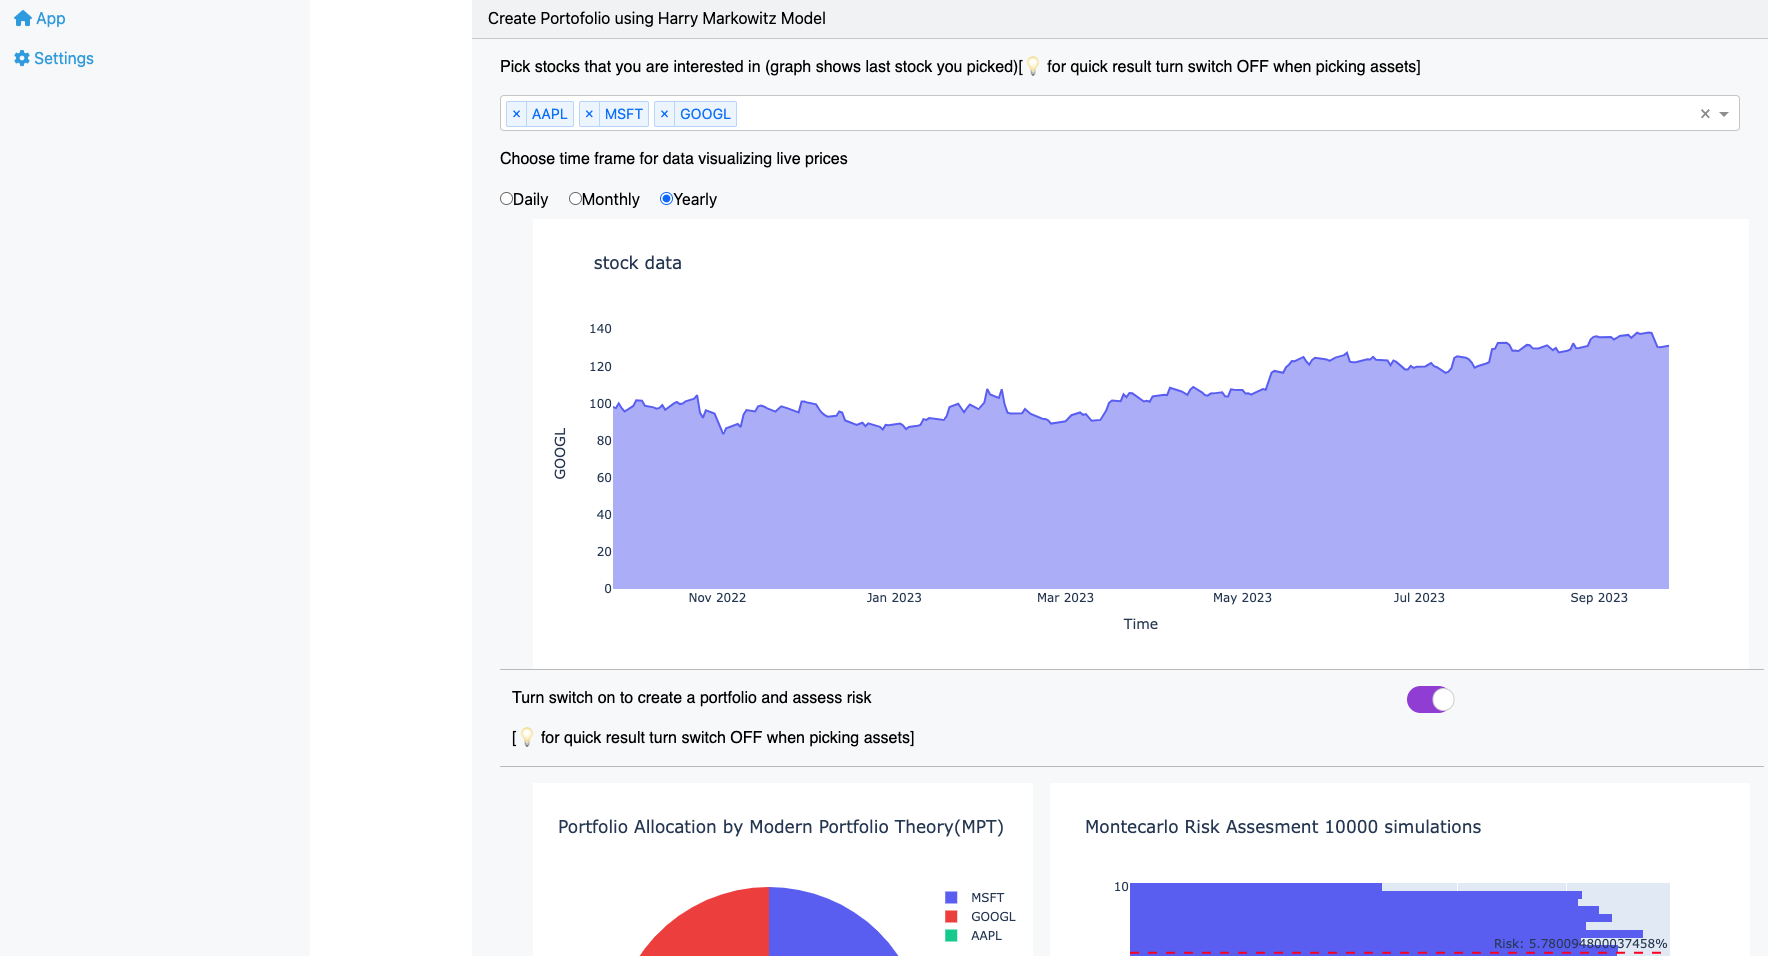Click the 'Sep 2023' axis tick
This screenshot has height=956, width=1773.
(x=1599, y=598)
